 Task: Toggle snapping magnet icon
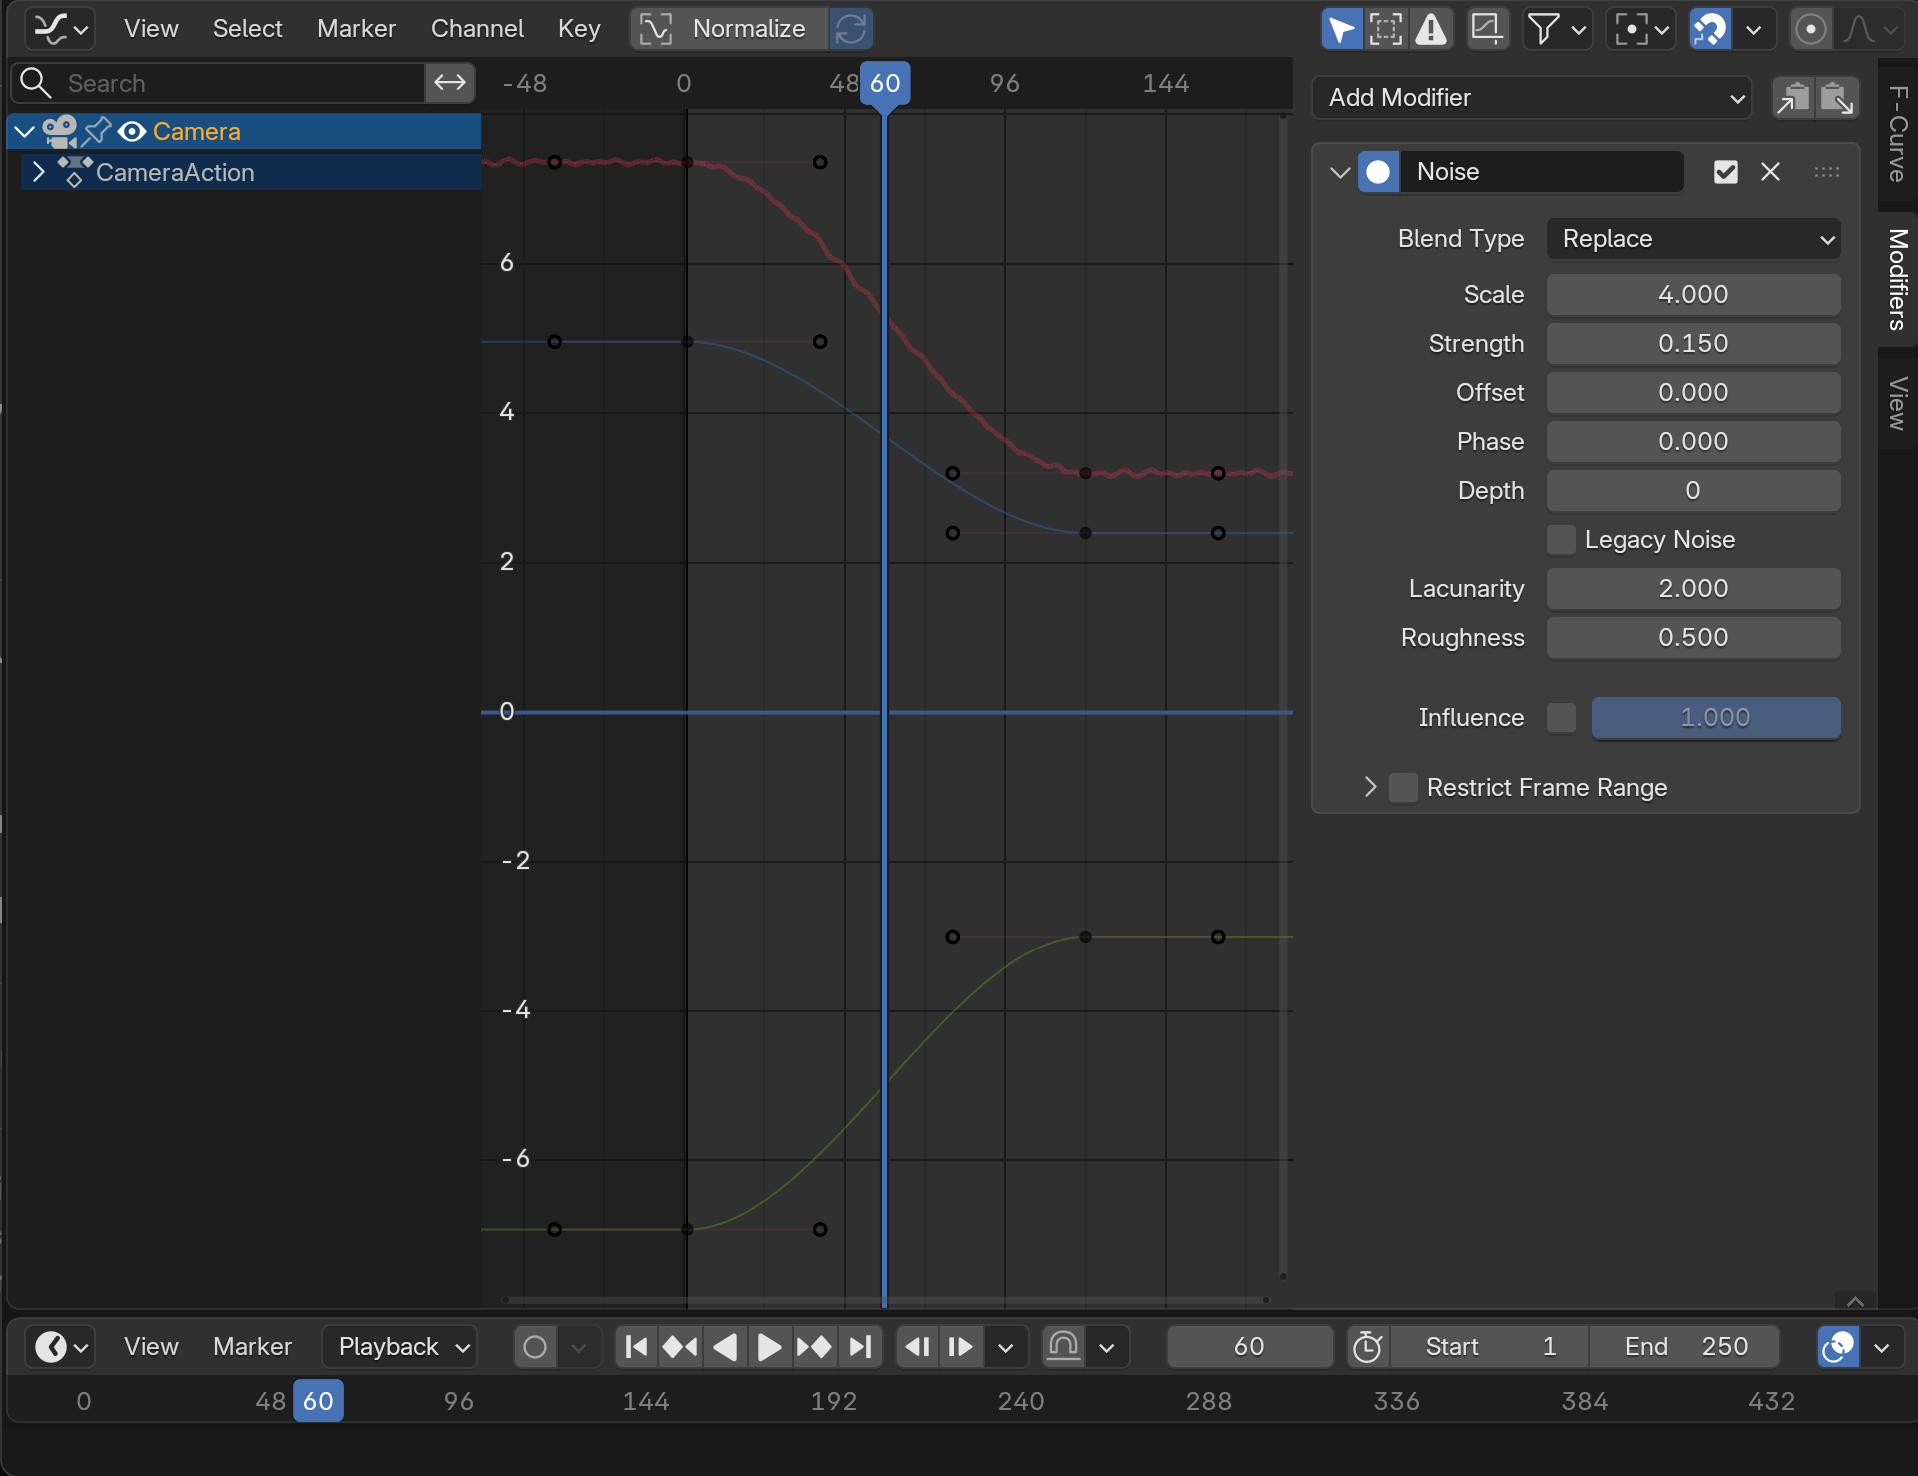pos(1710,29)
